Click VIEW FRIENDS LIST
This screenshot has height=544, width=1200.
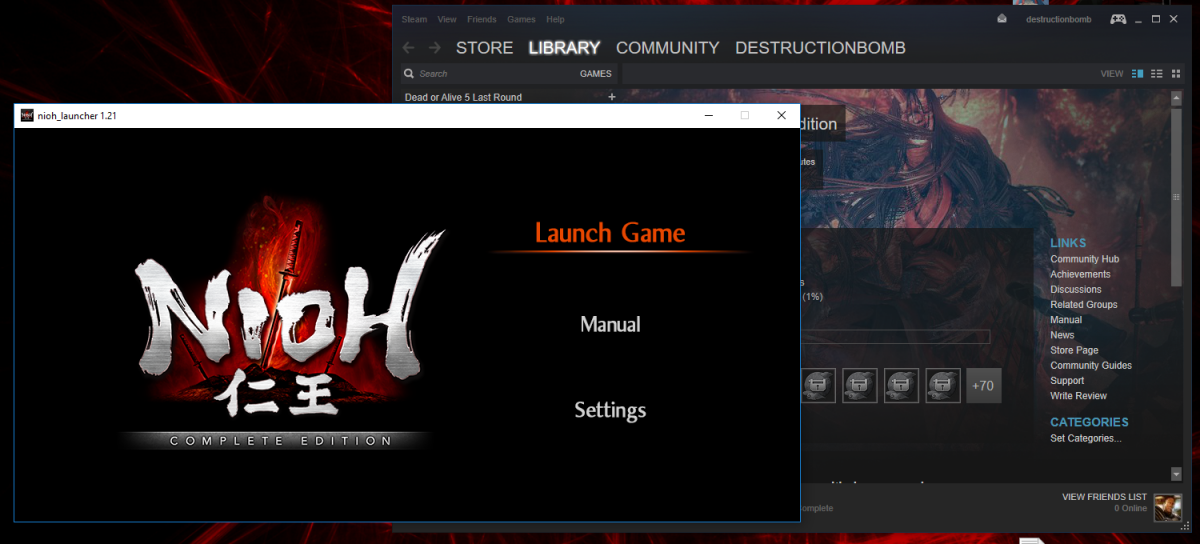tap(1104, 497)
